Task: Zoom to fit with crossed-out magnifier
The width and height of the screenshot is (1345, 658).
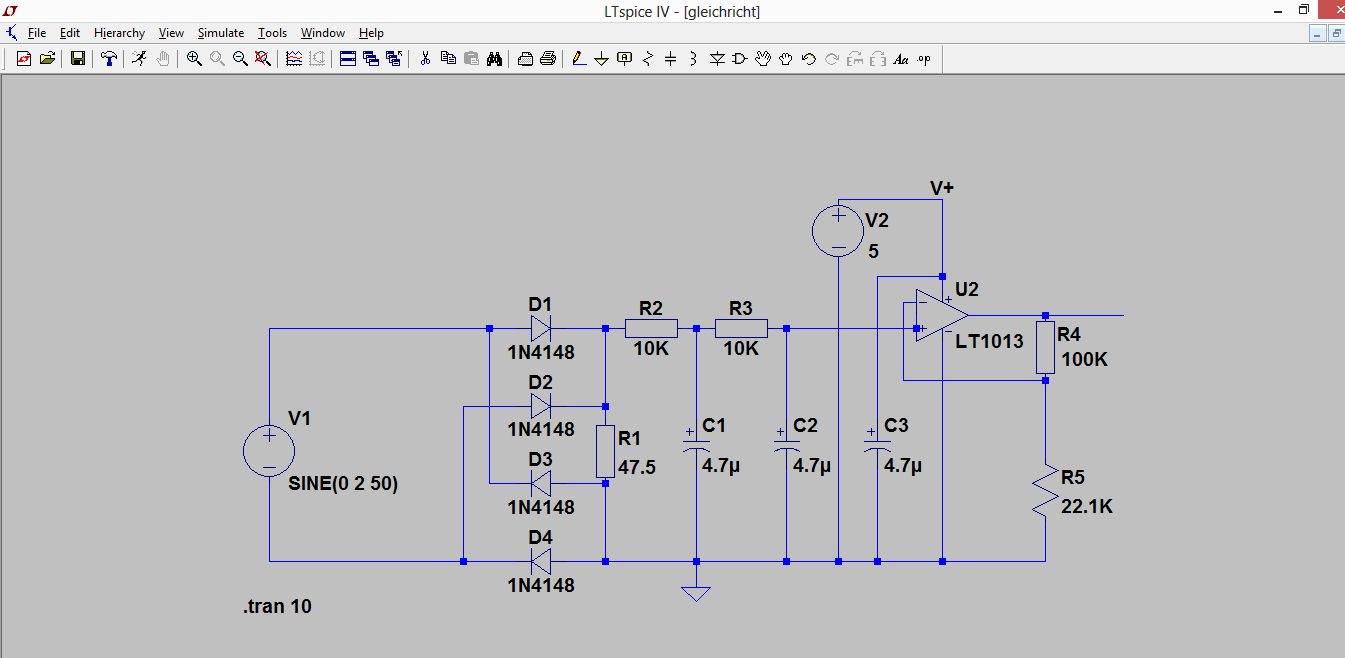Action: 263,59
